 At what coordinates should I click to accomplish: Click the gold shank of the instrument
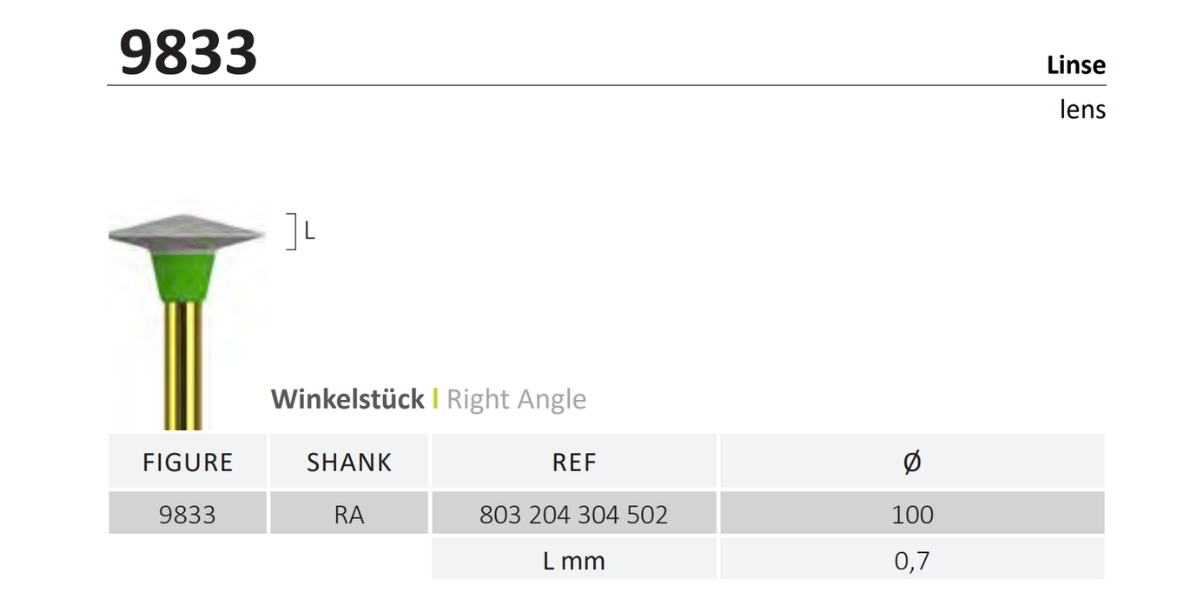click(x=184, y=360)
